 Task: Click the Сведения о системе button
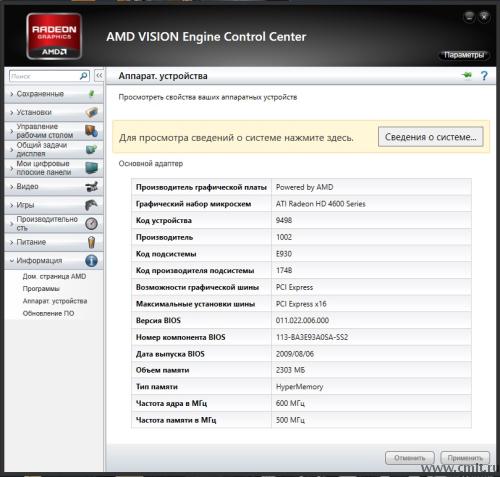pos(430,137)
